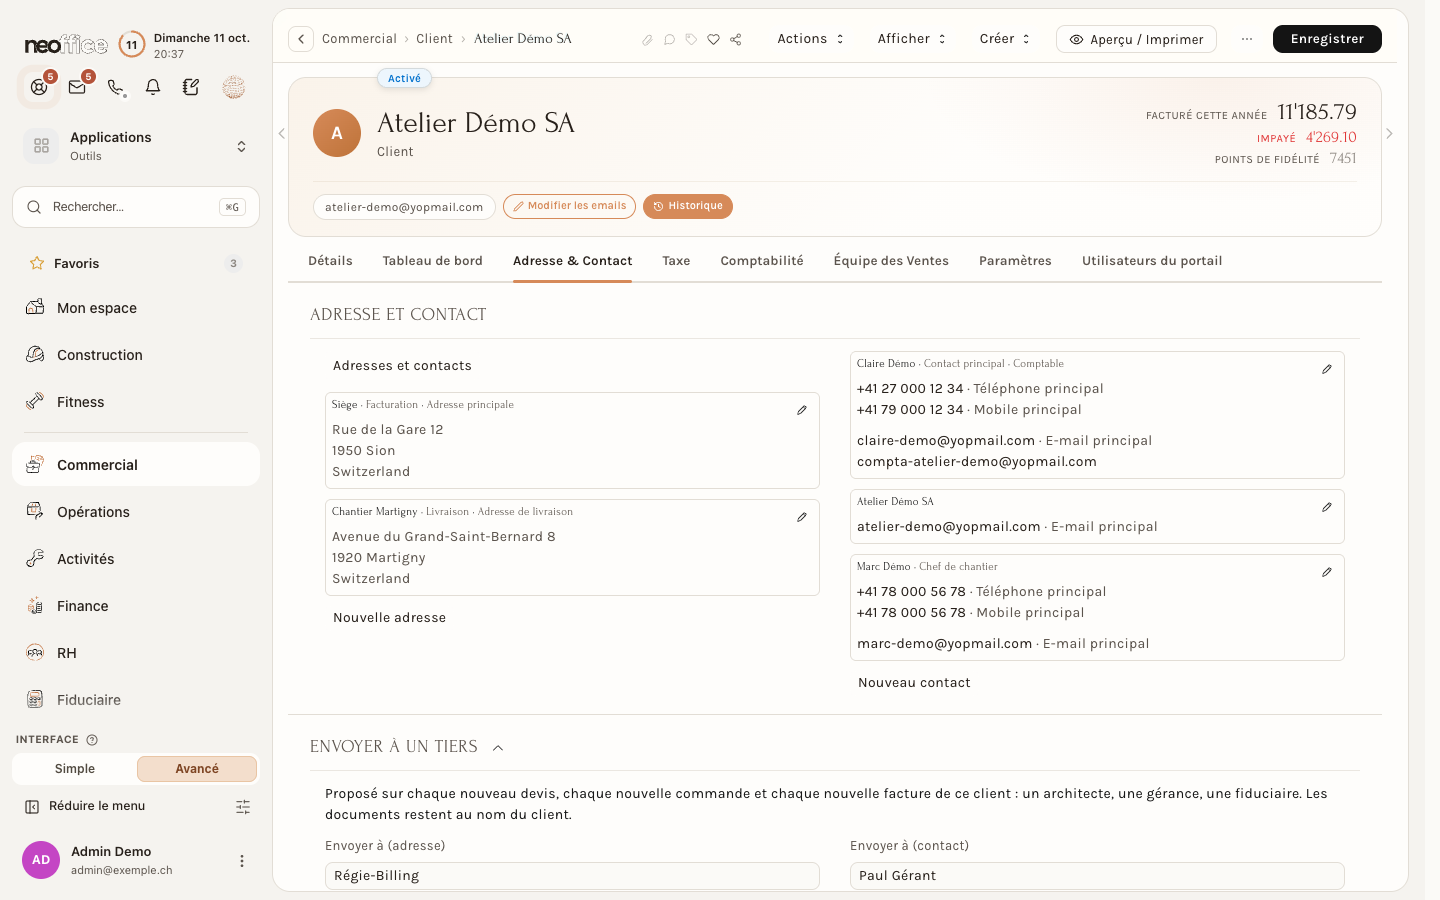Edit the Siège address with pencil icon
The width and height of the screenshot is (1440, 900).
pyautogui.click(x=802, y=410)
